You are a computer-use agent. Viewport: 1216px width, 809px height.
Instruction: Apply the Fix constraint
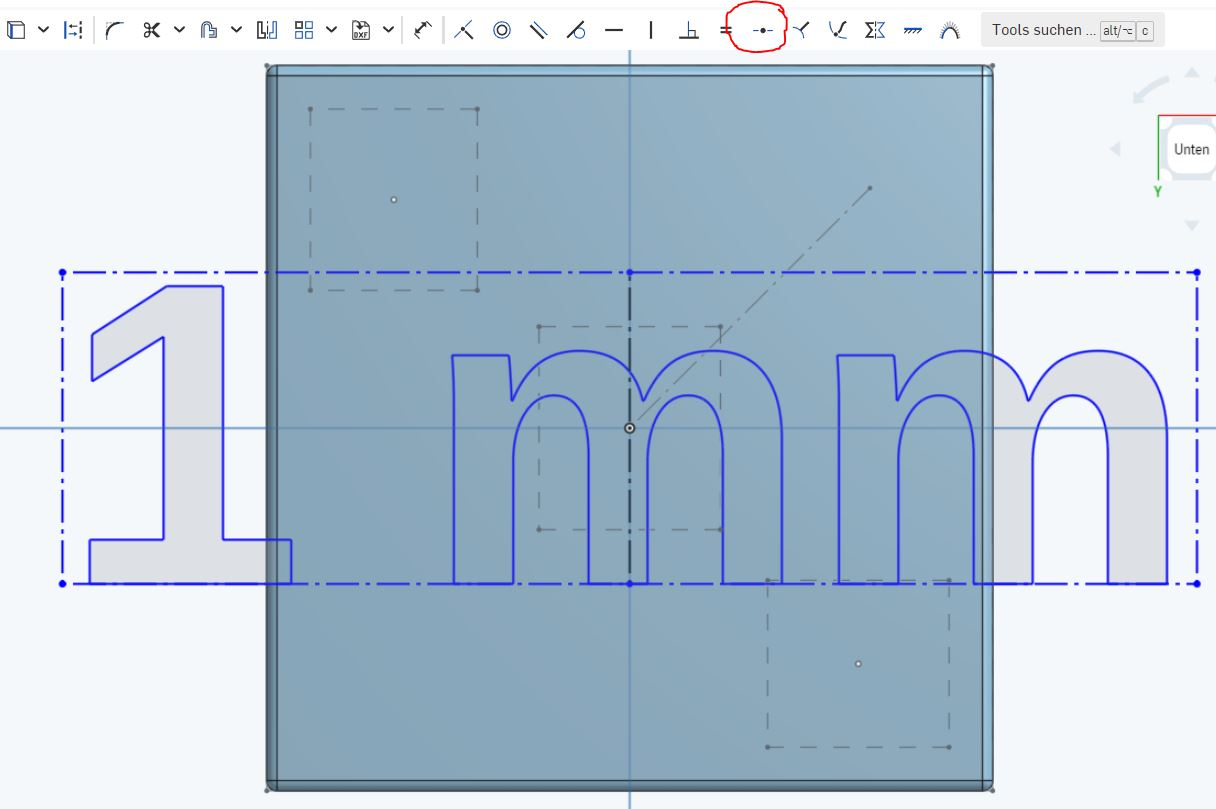tap(912, 30)
